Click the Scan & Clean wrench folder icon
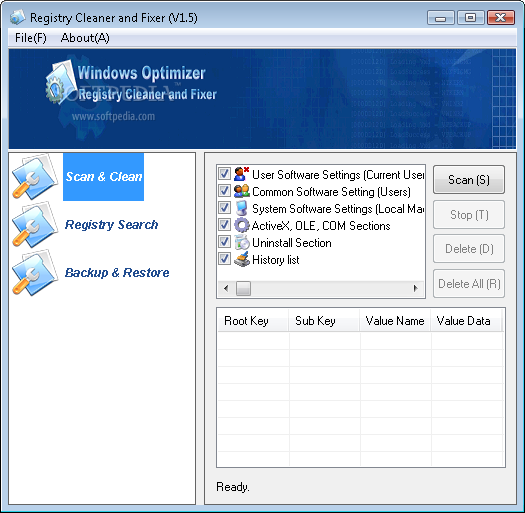Image resolution: width=525 pixels, height=513 pixels. tap(35, 177)
